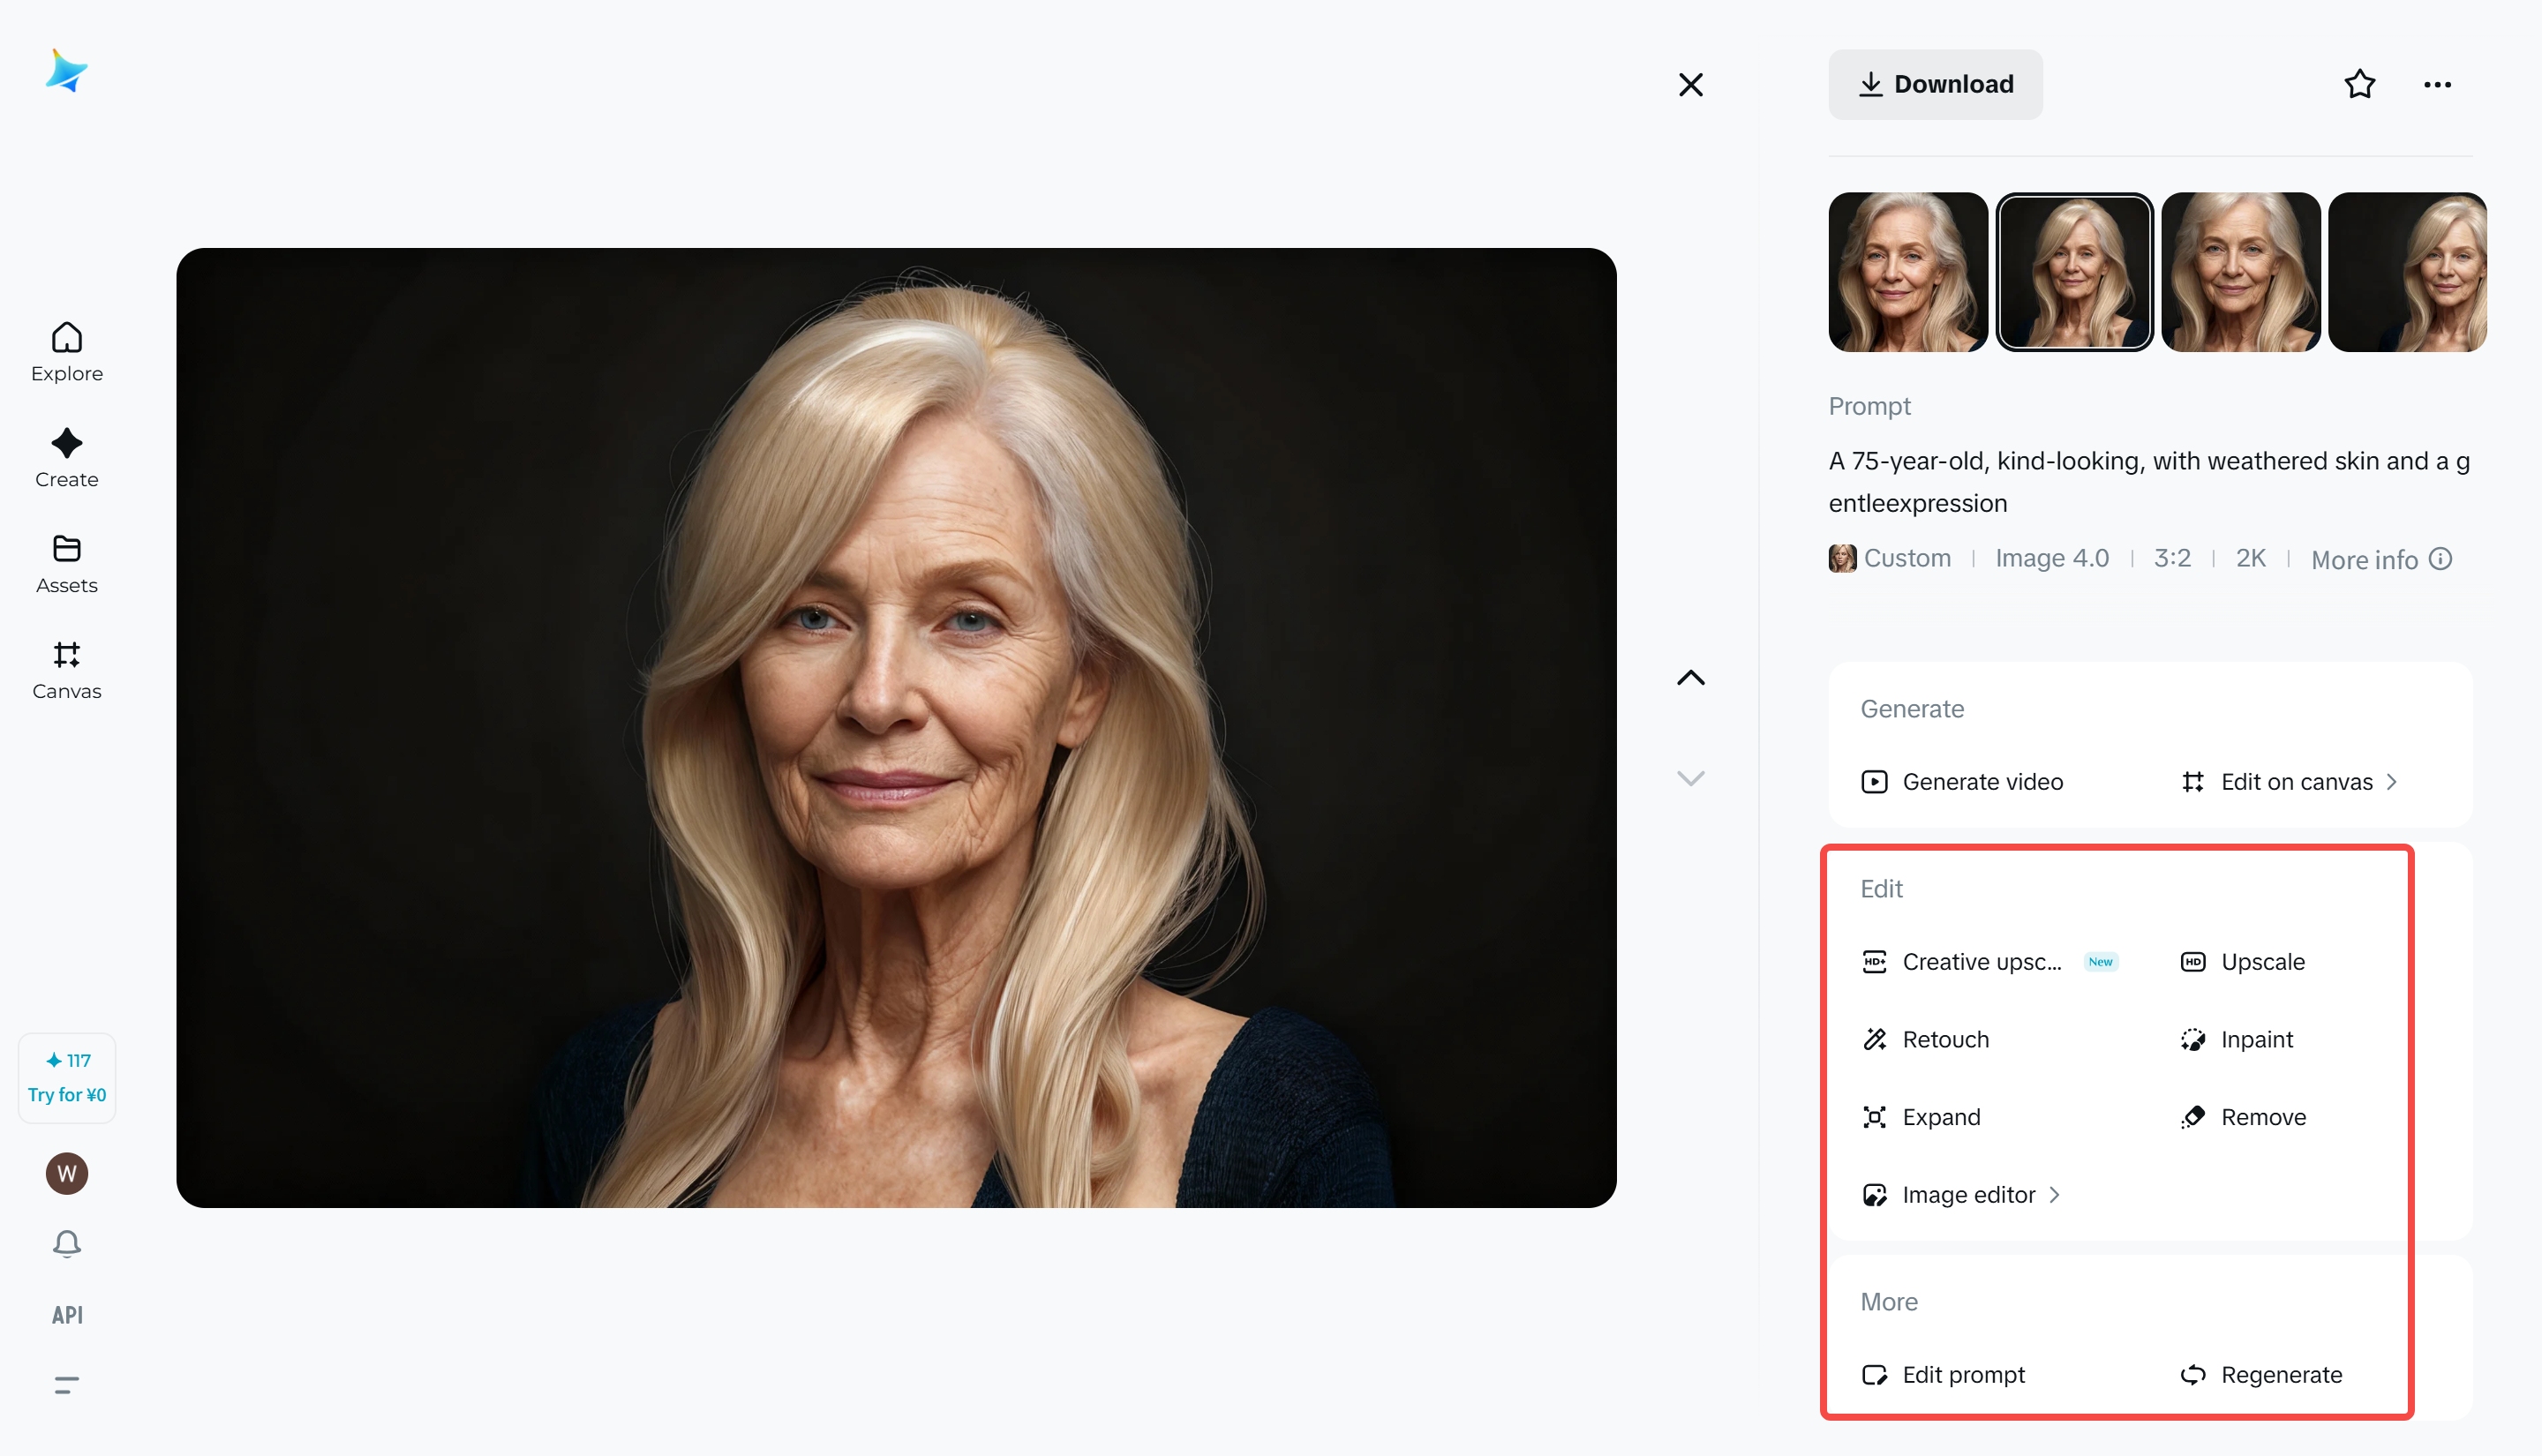This screenshot has height=1456, width=2542.
Task: Select the Remove tool
Action: pyautogui.click(x=2263, y=1117)
